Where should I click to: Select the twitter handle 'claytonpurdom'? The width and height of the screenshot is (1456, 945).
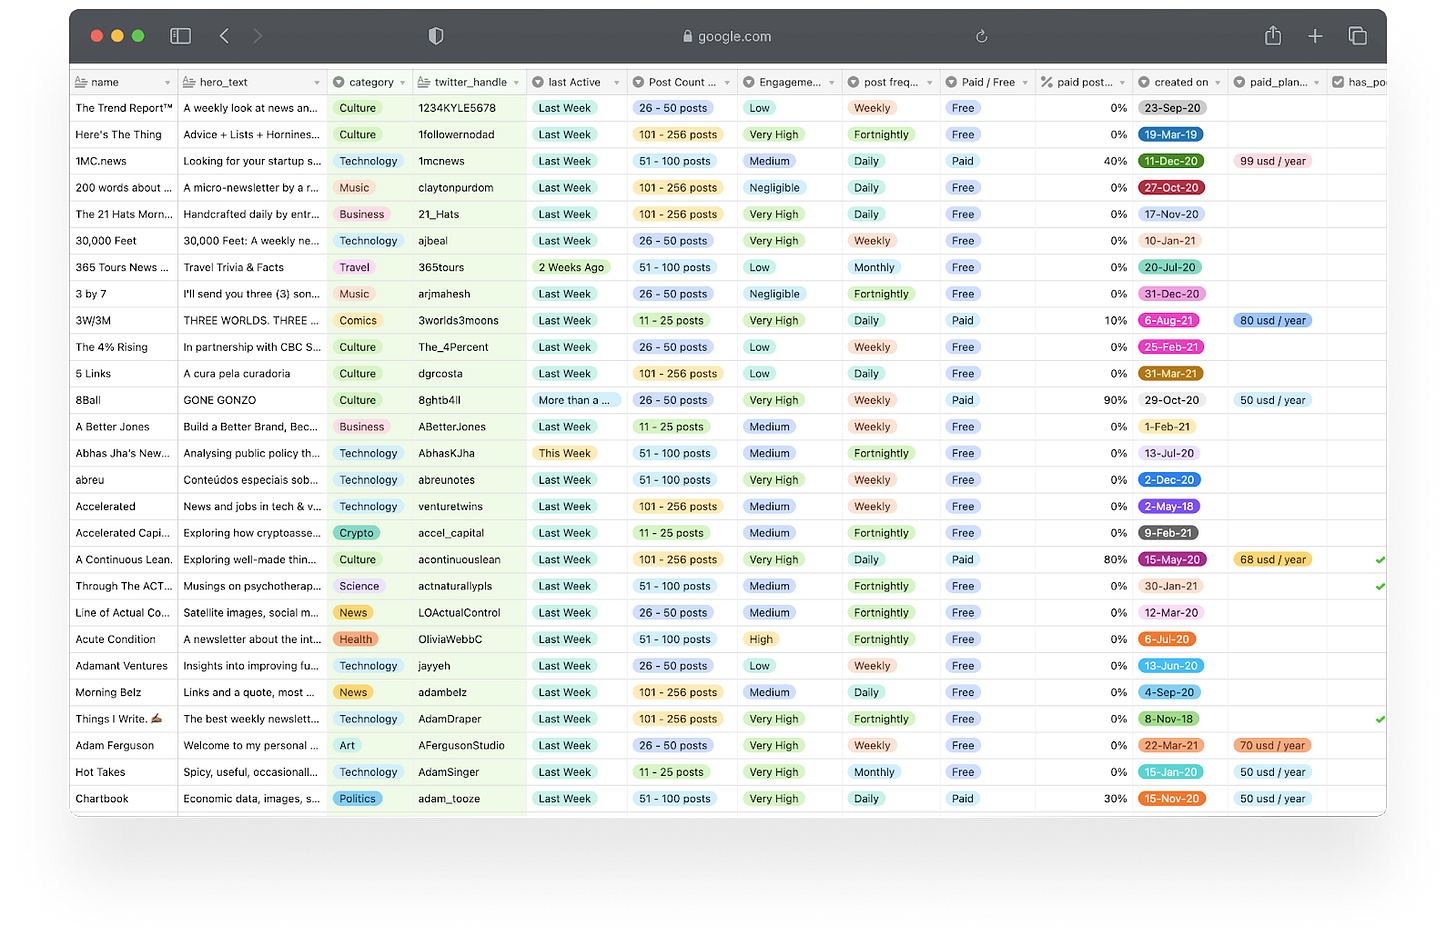(456, 188)
